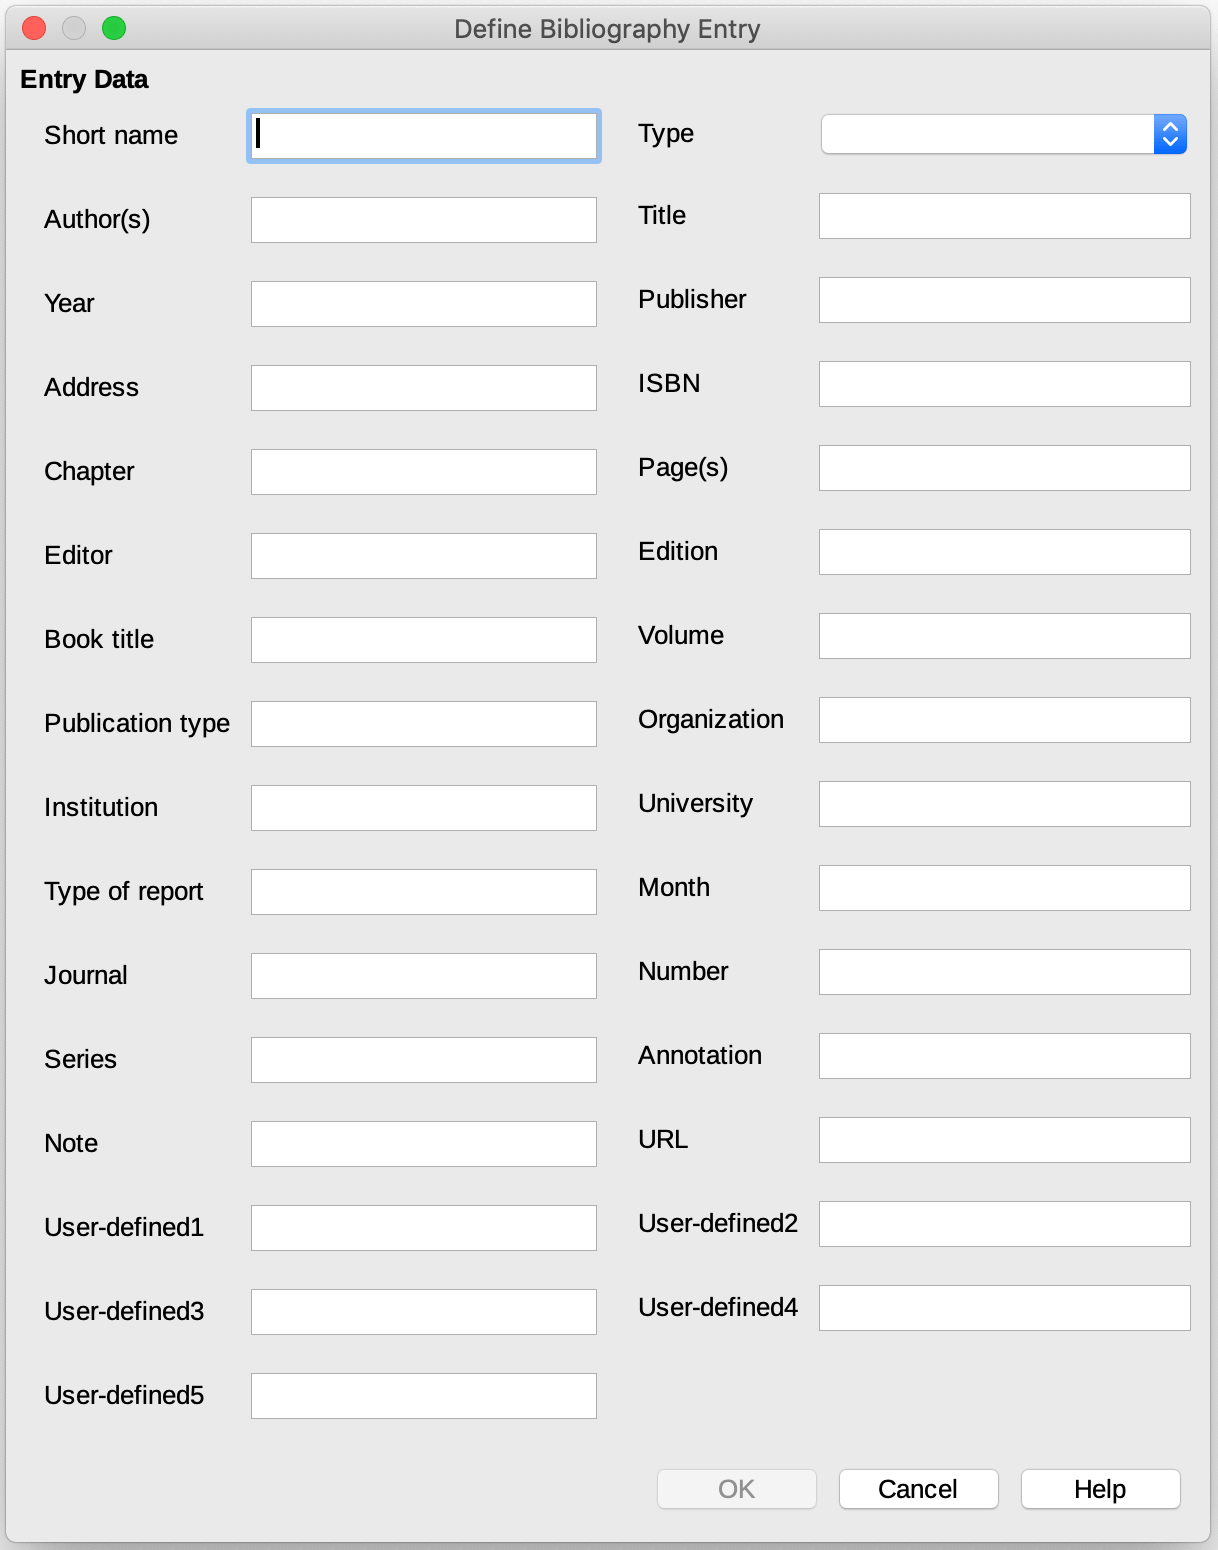The image size is (1218, 1550).
Task: Select the Type of report field
Action: pyautogui.click(x=423, y=891)
